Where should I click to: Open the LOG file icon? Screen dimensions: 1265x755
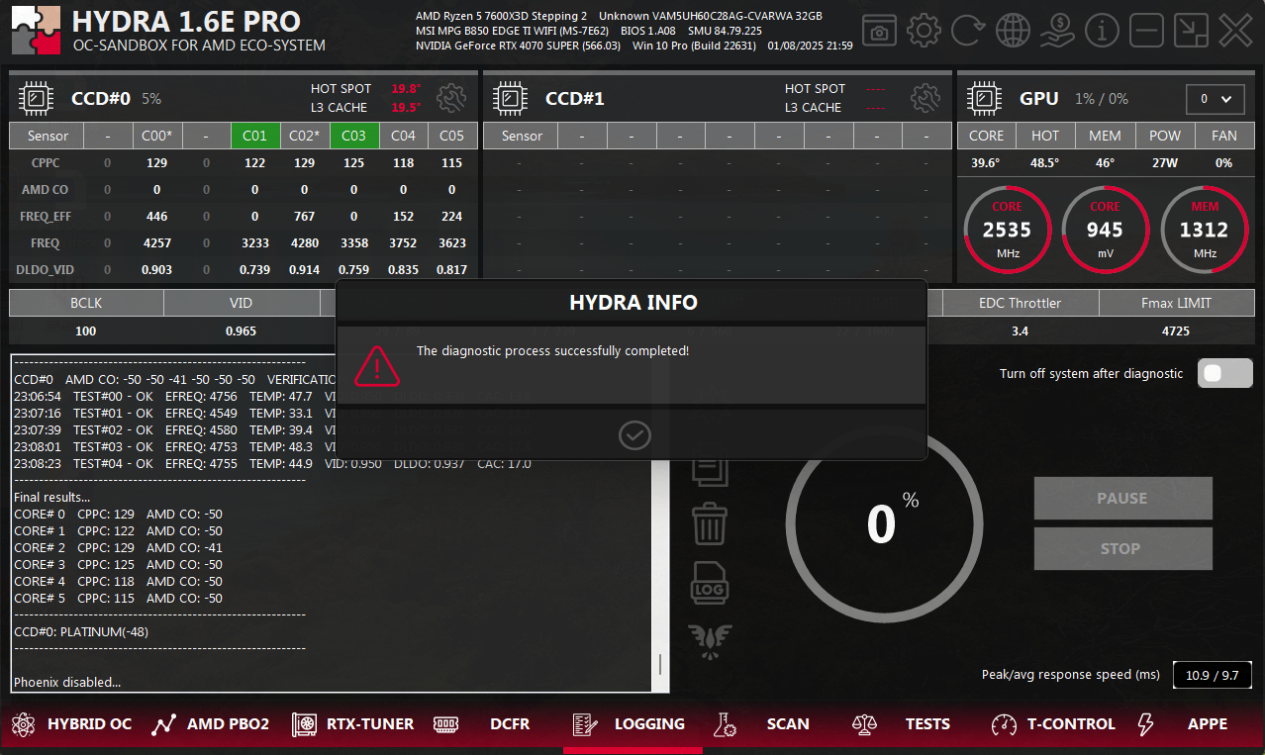(x=709, y=581)
